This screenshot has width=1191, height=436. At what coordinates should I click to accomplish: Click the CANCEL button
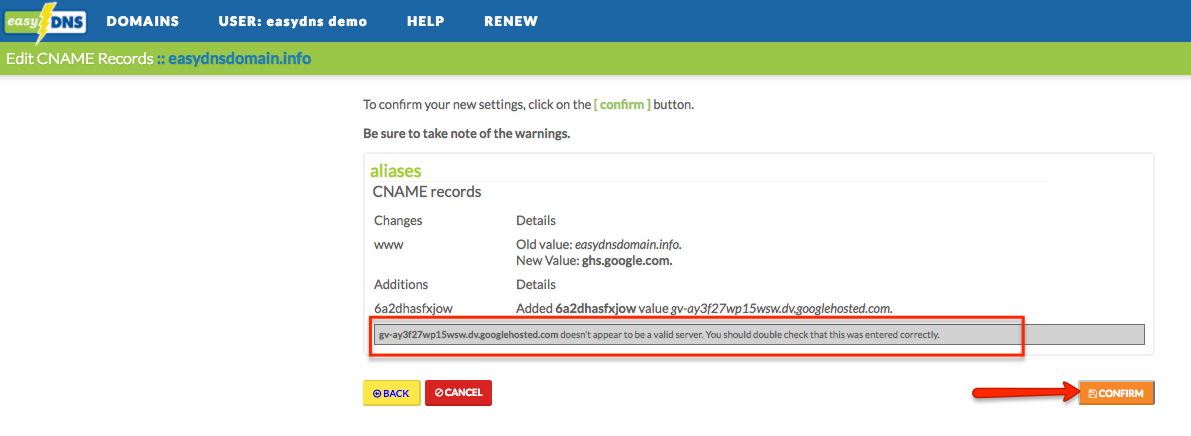(458, 393)
